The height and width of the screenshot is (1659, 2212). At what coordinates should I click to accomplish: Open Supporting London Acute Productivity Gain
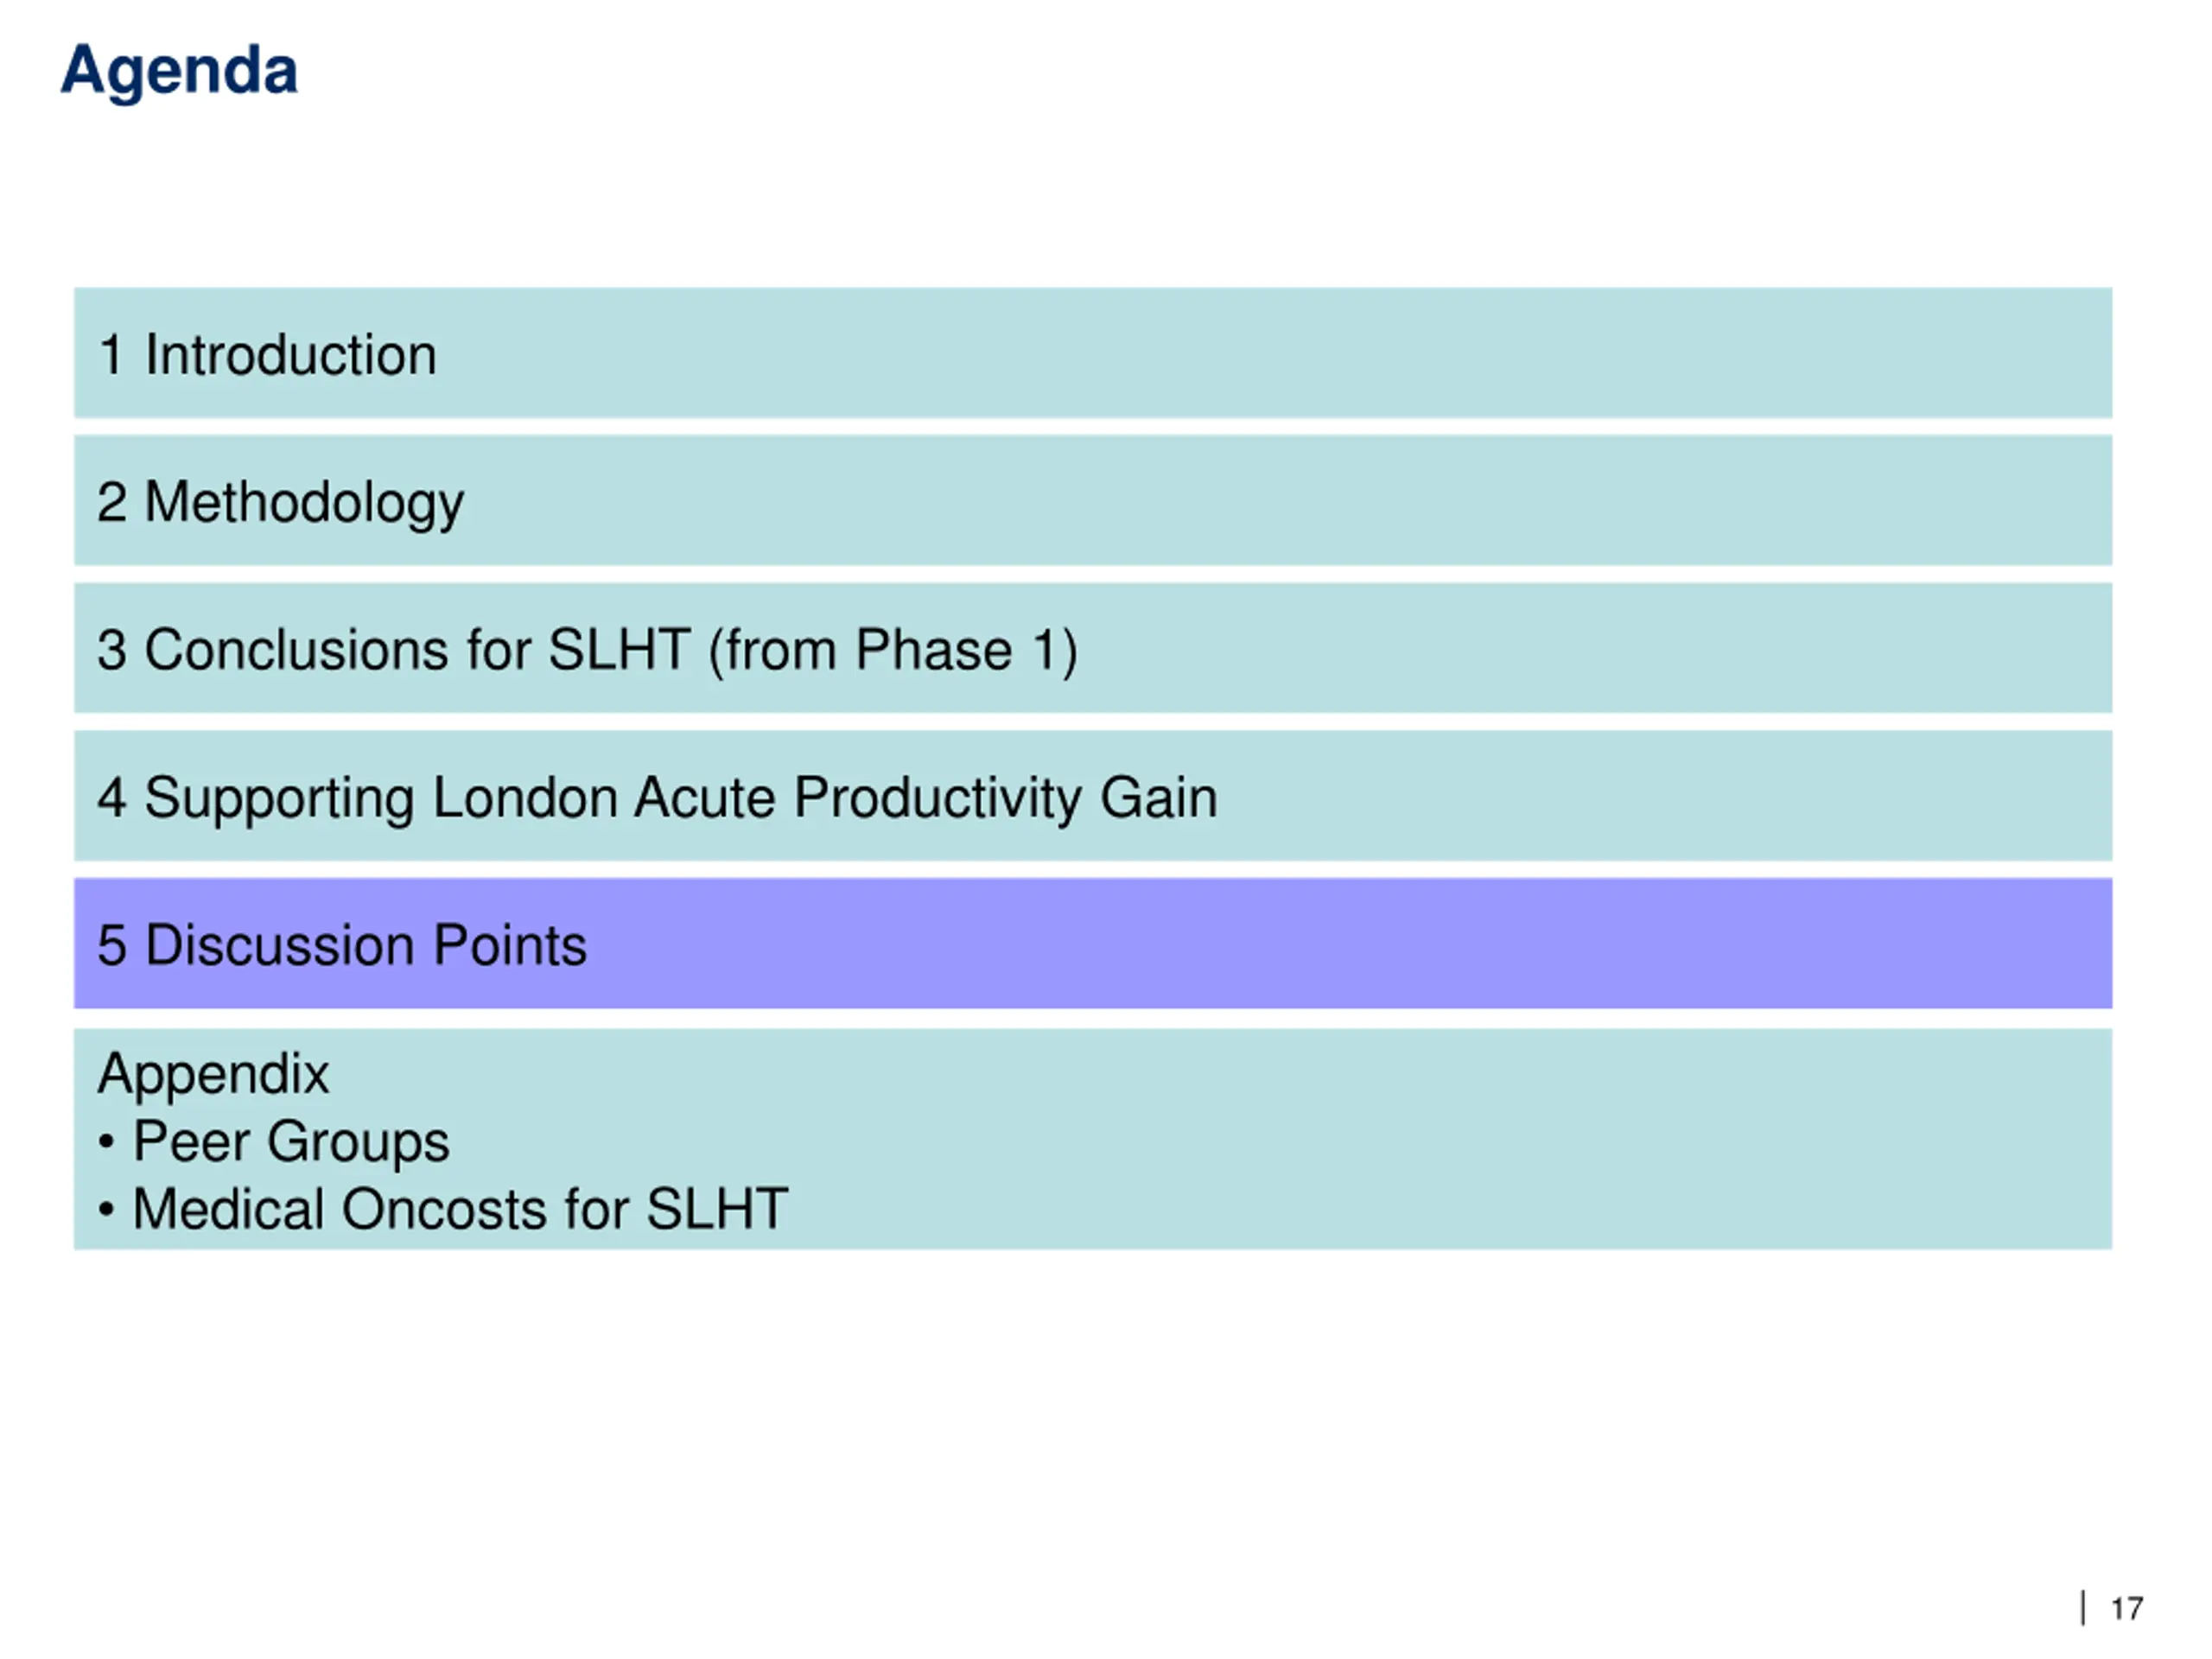click(x=1093, y=796)
